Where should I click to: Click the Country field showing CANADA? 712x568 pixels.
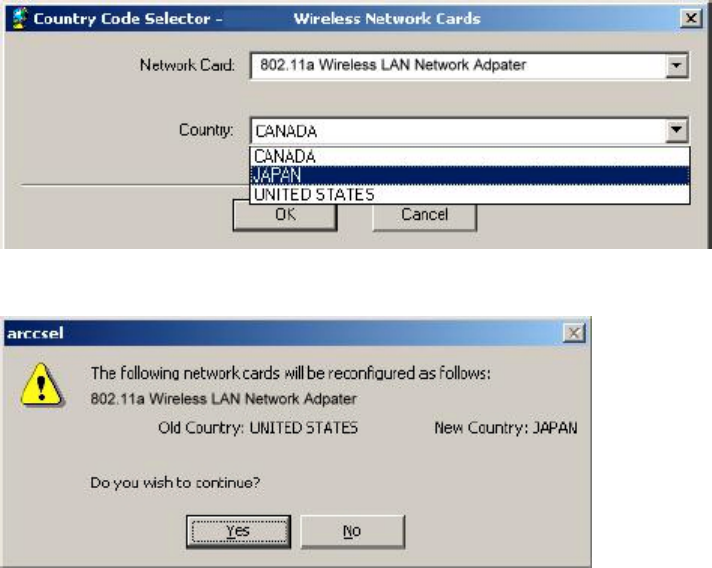pyautogui.click(x=470, y=131)
